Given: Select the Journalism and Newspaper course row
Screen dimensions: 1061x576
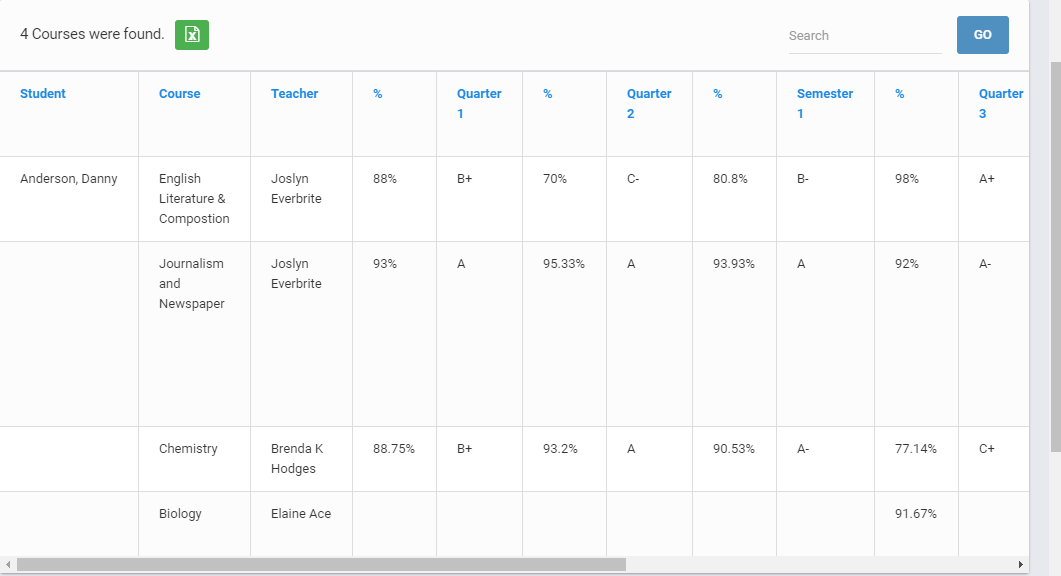Looking at the screenshot, I should (190, 283).
